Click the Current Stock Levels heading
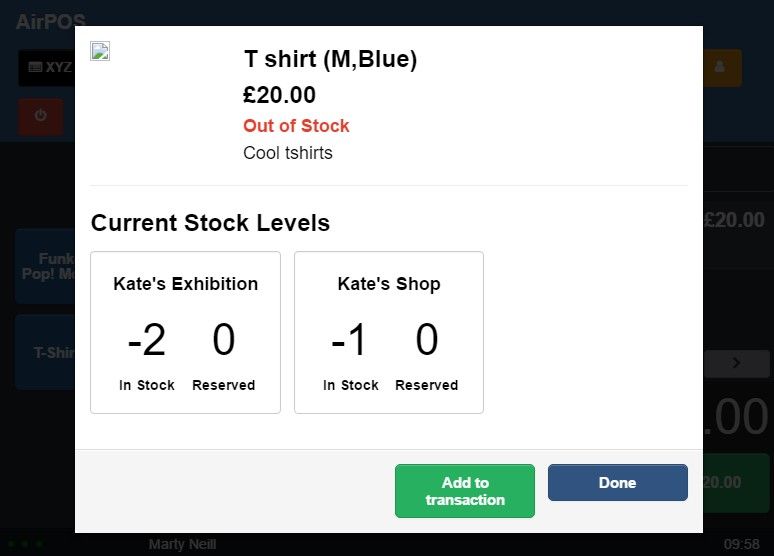Screen dimensions: 774x556 (210, 223)
